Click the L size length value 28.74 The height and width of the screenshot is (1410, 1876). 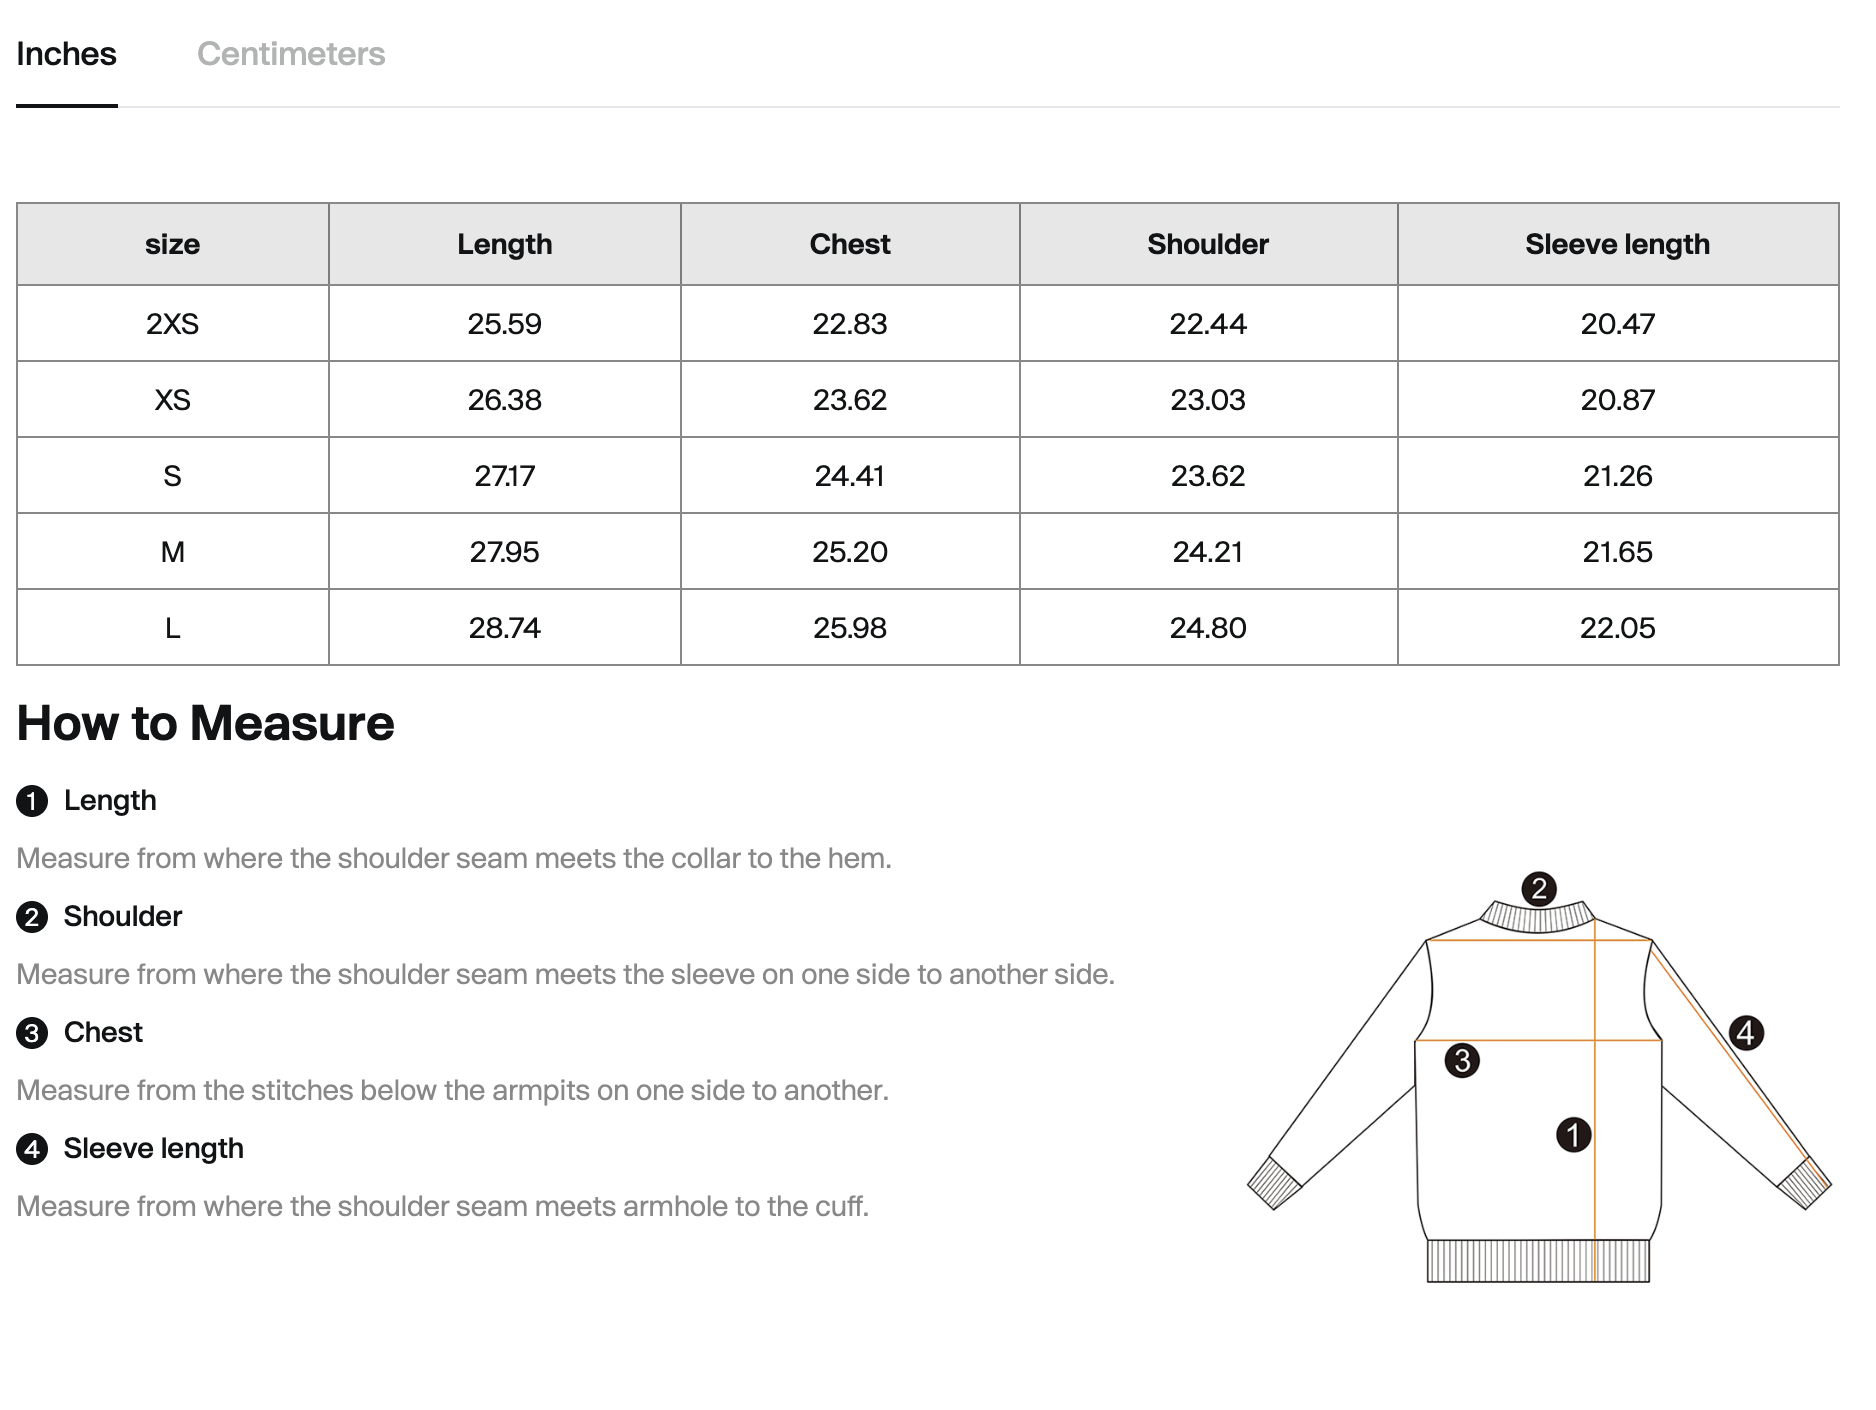505,628
